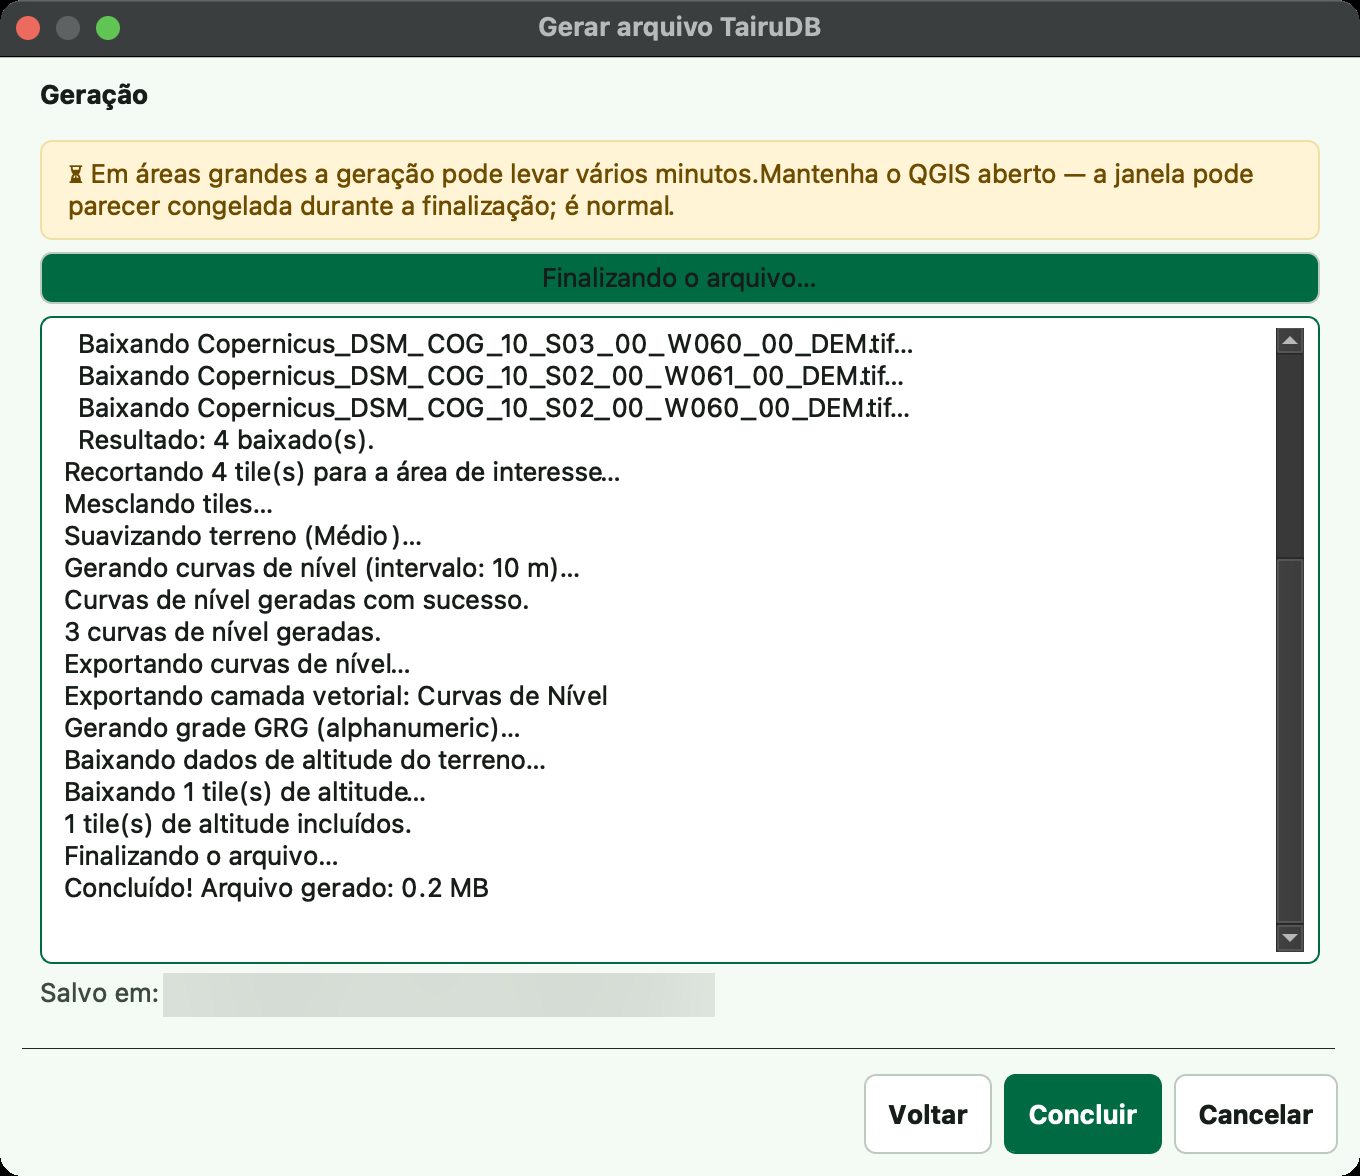Screen dimensions: 1360x1176
Task: Go back with the Voltar button
Action: (x=927, y=1114)
